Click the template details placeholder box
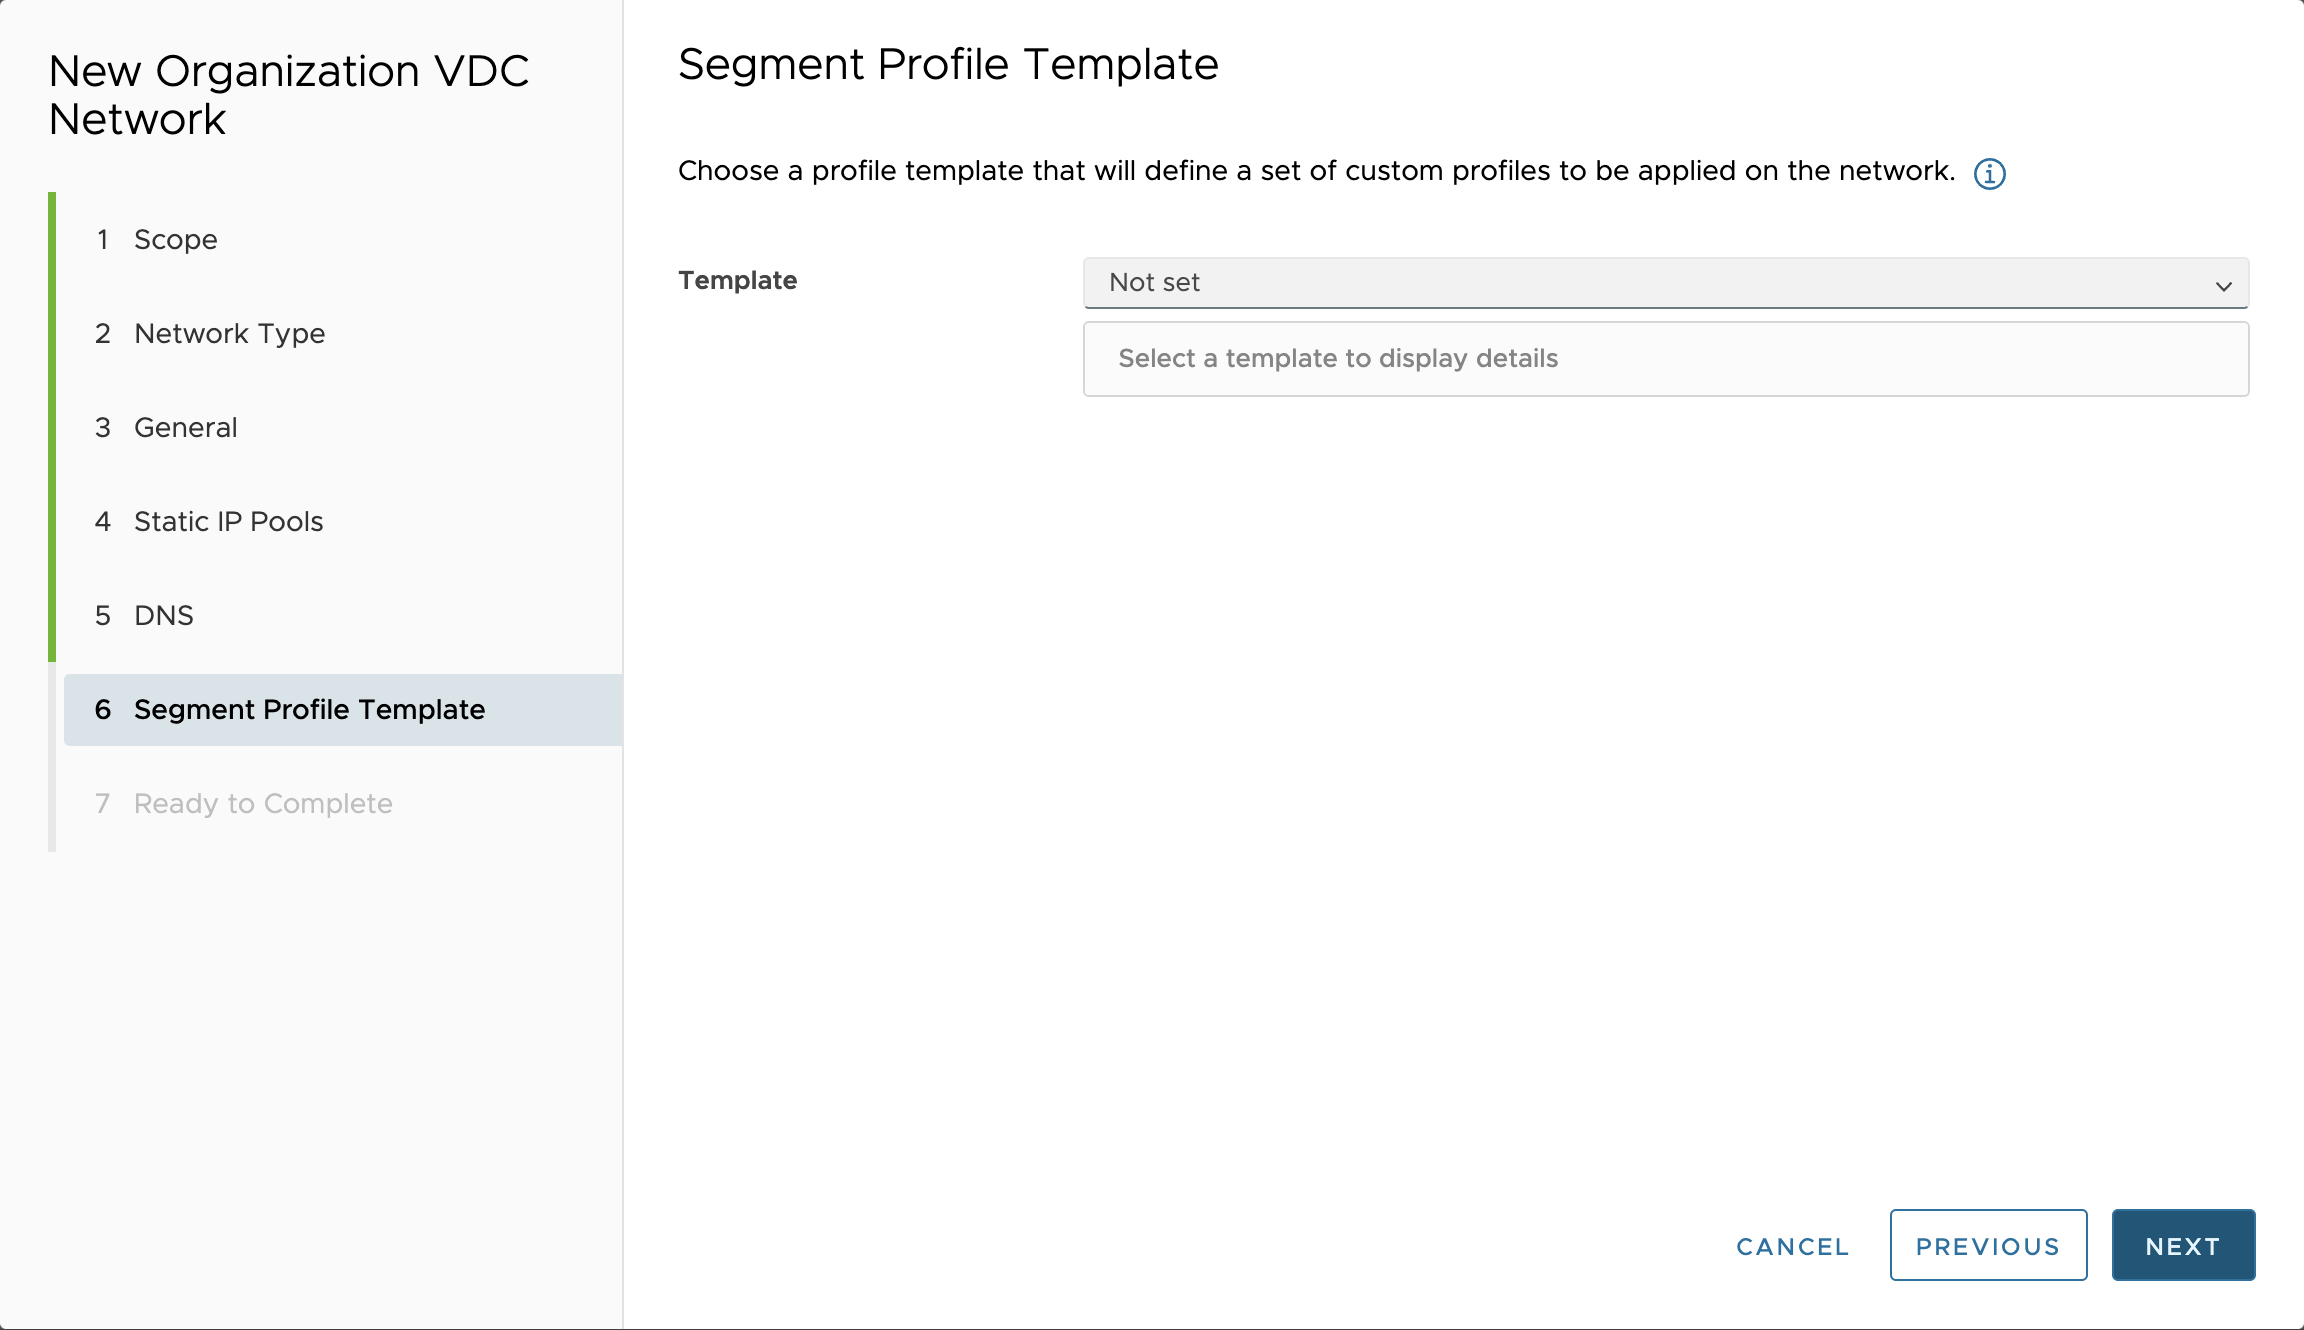 point(1665,359)
